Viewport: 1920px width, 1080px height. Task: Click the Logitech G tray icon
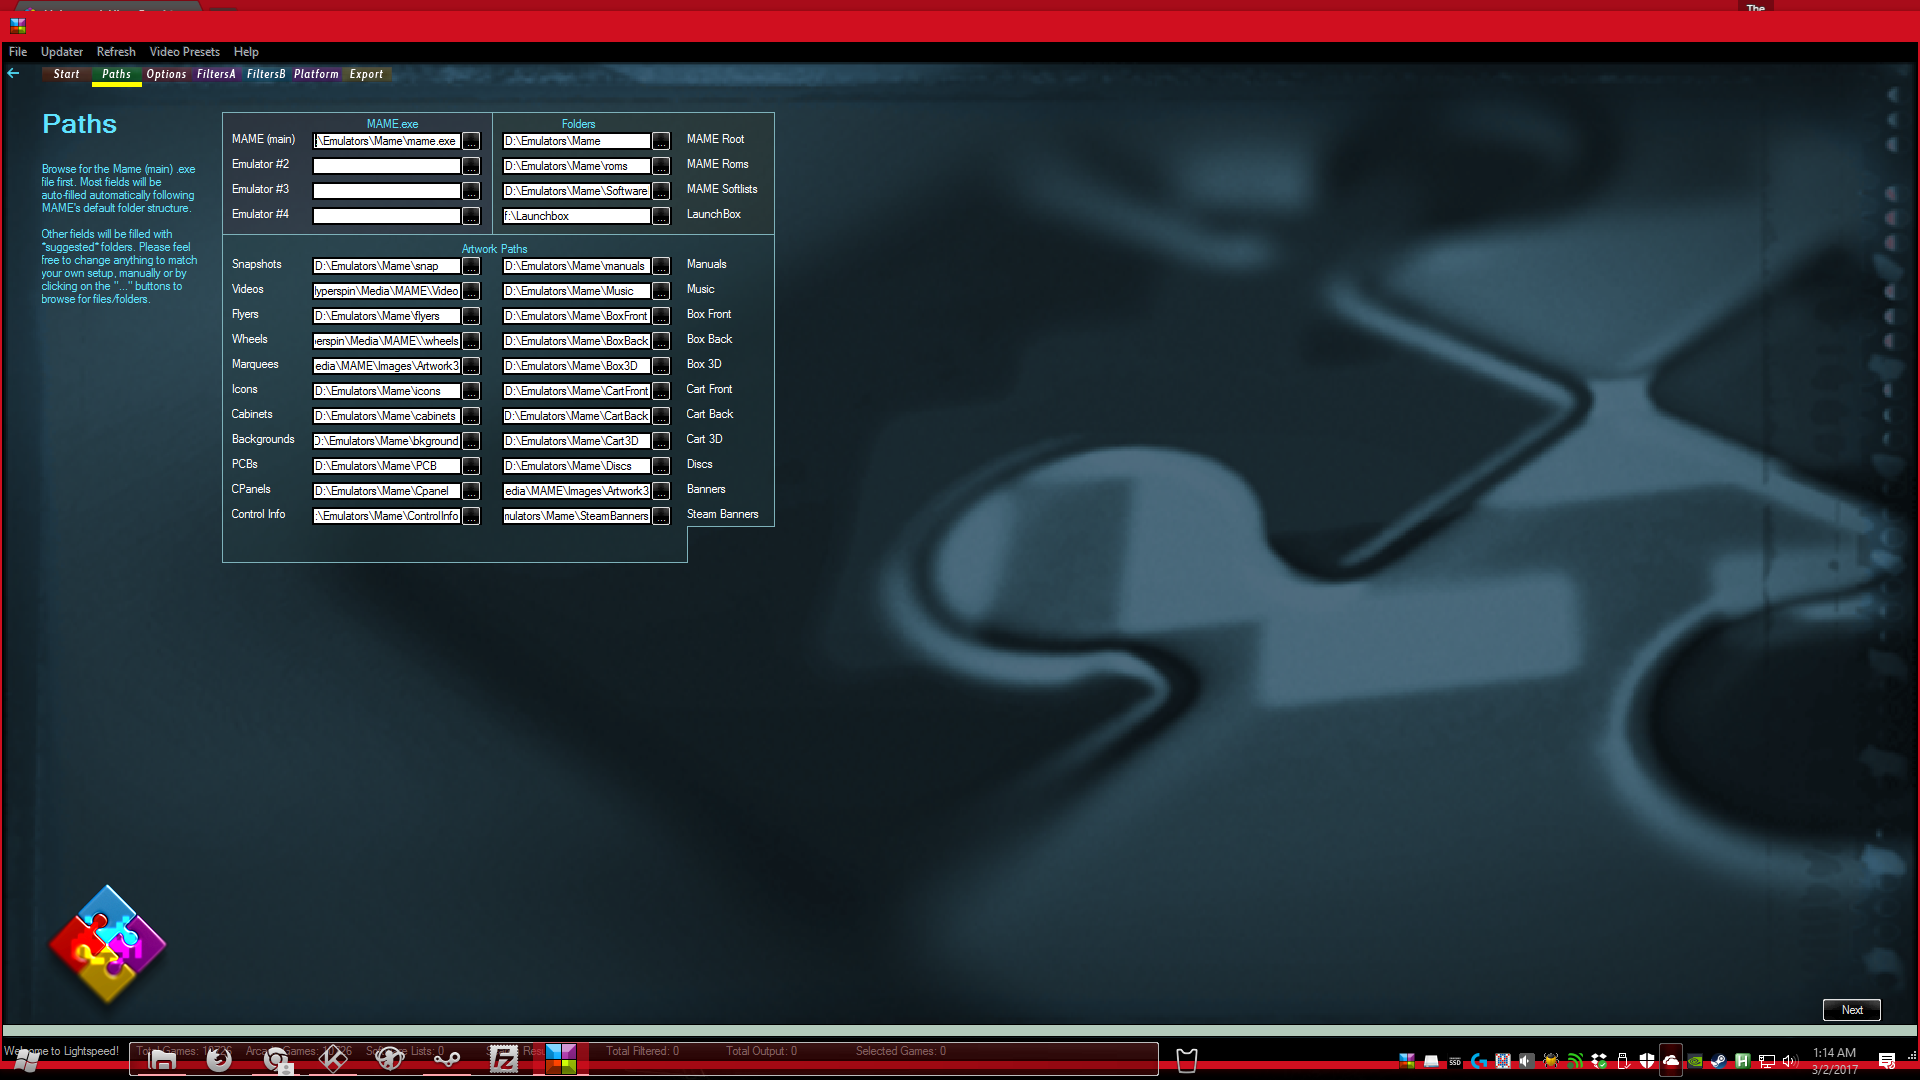1479,1061
